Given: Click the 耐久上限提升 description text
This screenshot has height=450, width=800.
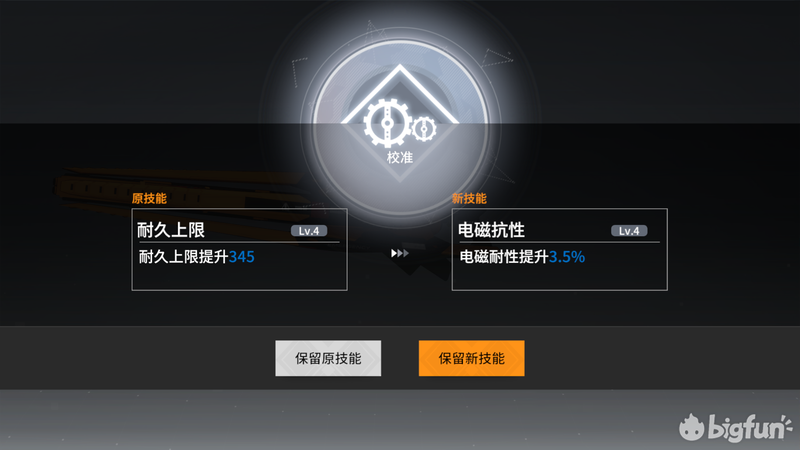Looking at the screenshot, I should (x=183, y=257).
